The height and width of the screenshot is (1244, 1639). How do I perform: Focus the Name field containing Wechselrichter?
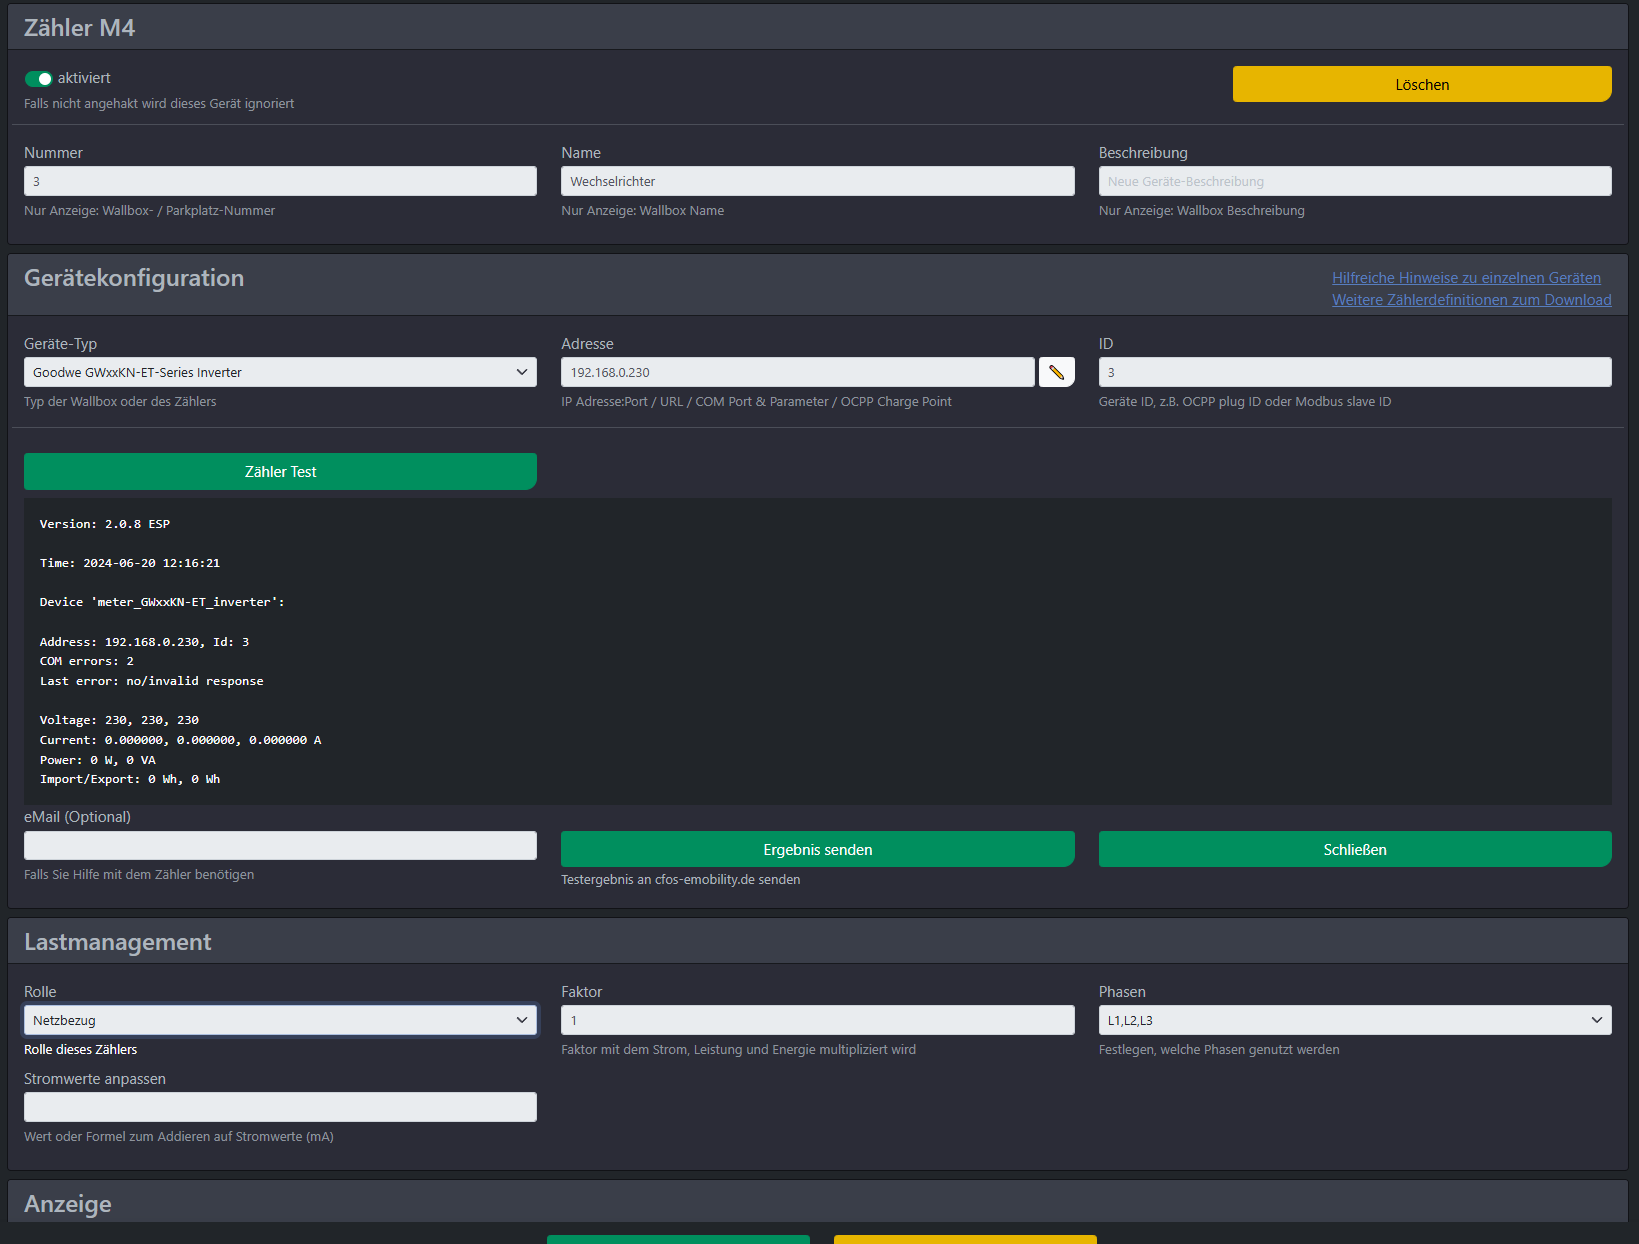[x=817, y=181]
